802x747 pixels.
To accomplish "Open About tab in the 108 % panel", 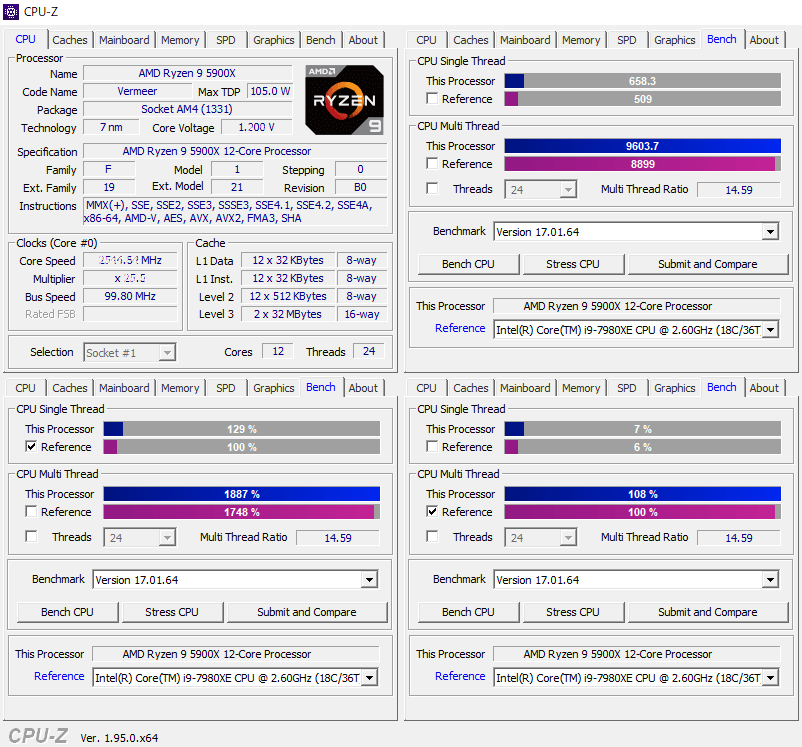I will [x=764, y=388].
